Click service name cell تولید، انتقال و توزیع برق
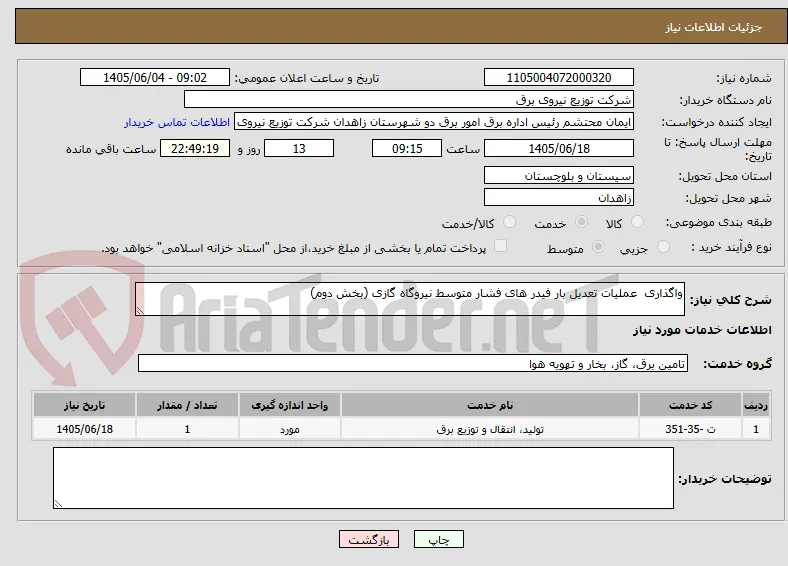 click(x=490, y=429)
